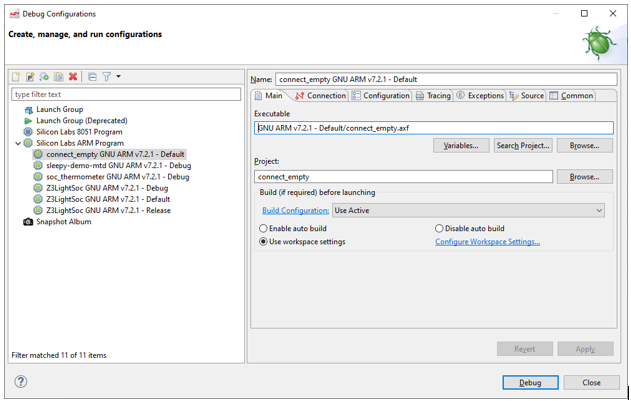Select the Use workspace settings radio button
The image size is (631, 401).
[263, 242]
